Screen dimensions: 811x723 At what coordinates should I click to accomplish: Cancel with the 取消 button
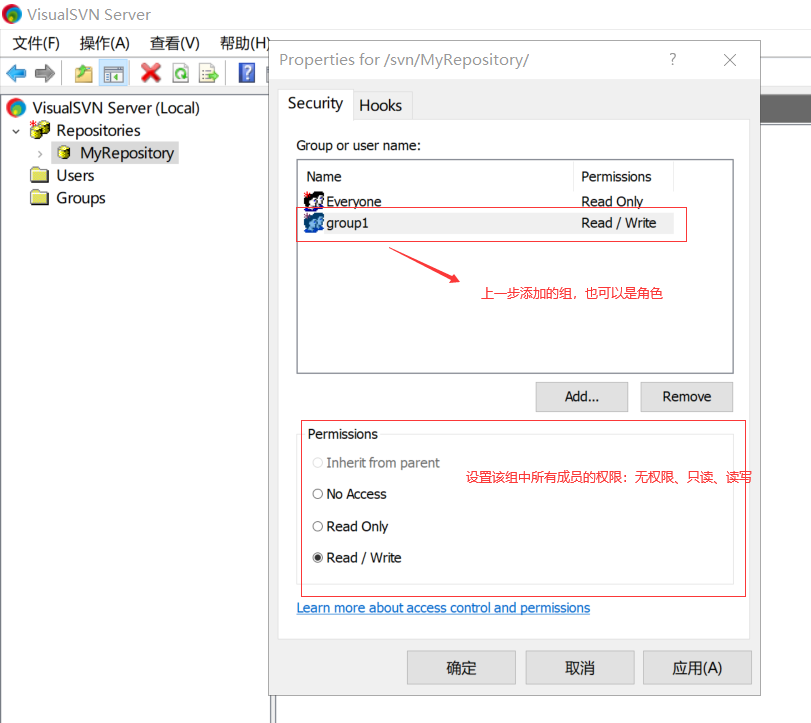tap(580, 668)
